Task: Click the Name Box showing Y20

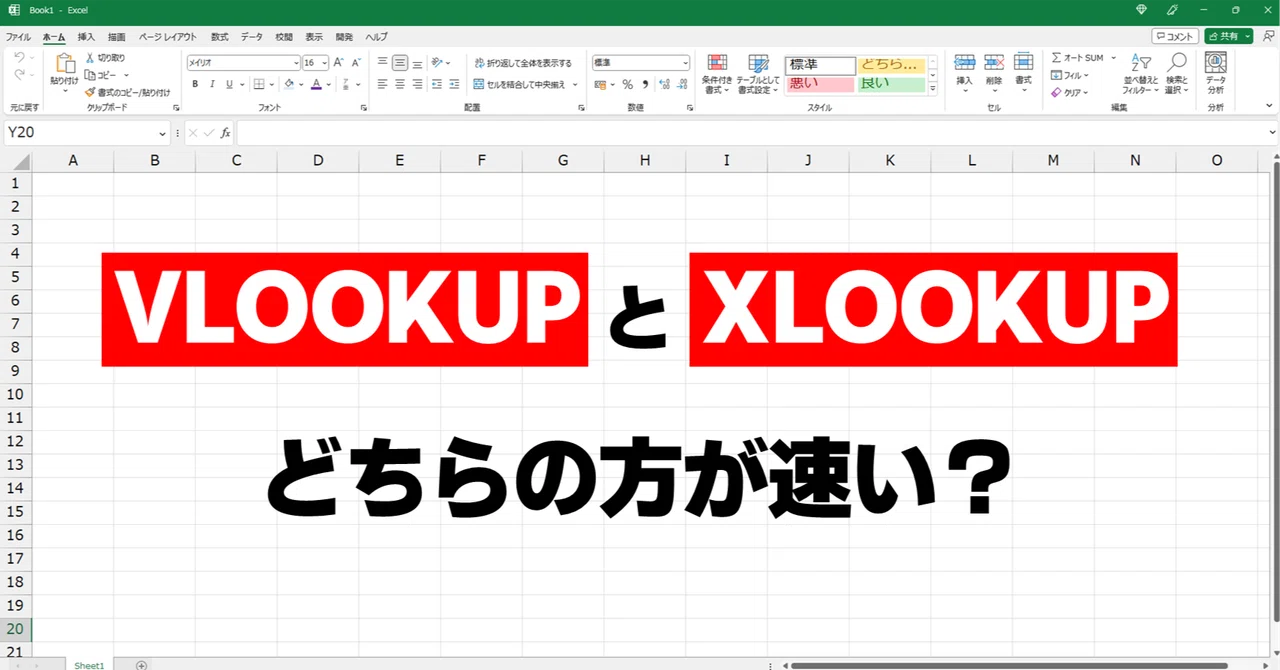Action: coord(88,132)
